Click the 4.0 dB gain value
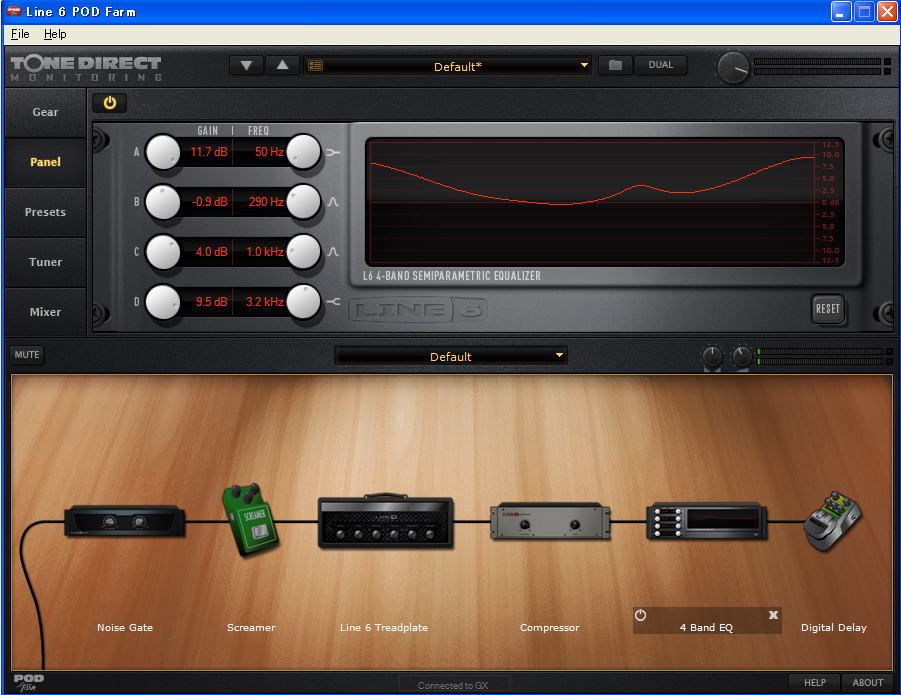Viewport: 901px width, 695px height. tap(211, 252)
